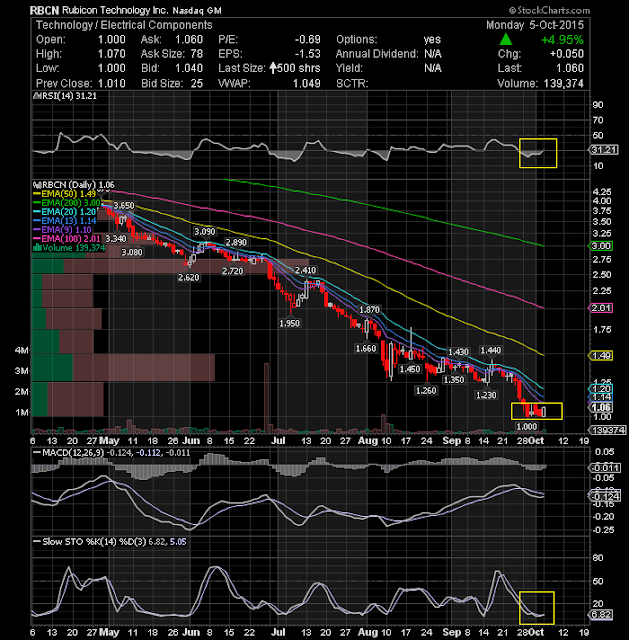Image resolution: width=629 pixels, height=640 pixels.
Task: Click the cyan 1.20 tag on the price axis
Action: pyautogui.click(x=601, y=389)
